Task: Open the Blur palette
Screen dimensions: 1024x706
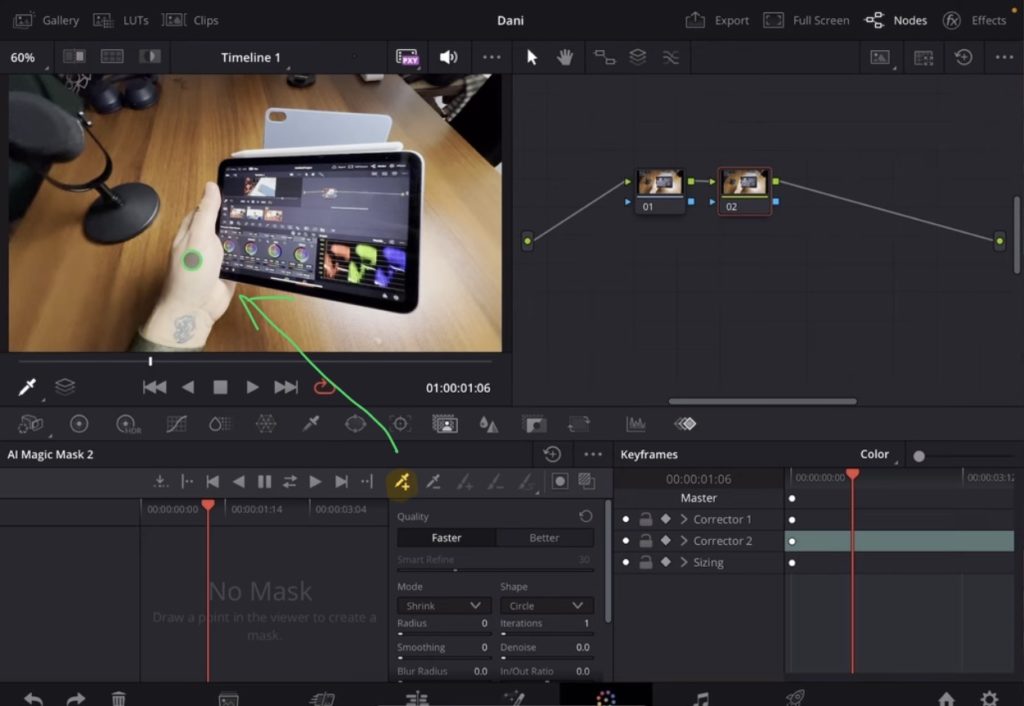Action: tap(490, 424)
